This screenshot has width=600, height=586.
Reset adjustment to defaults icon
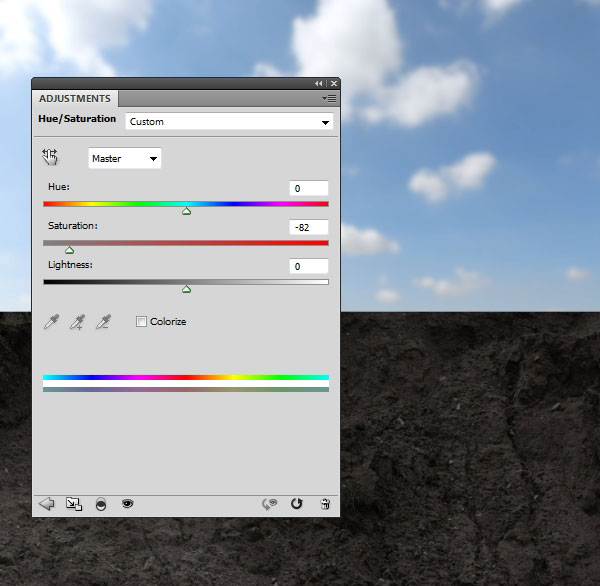point(297,503)
